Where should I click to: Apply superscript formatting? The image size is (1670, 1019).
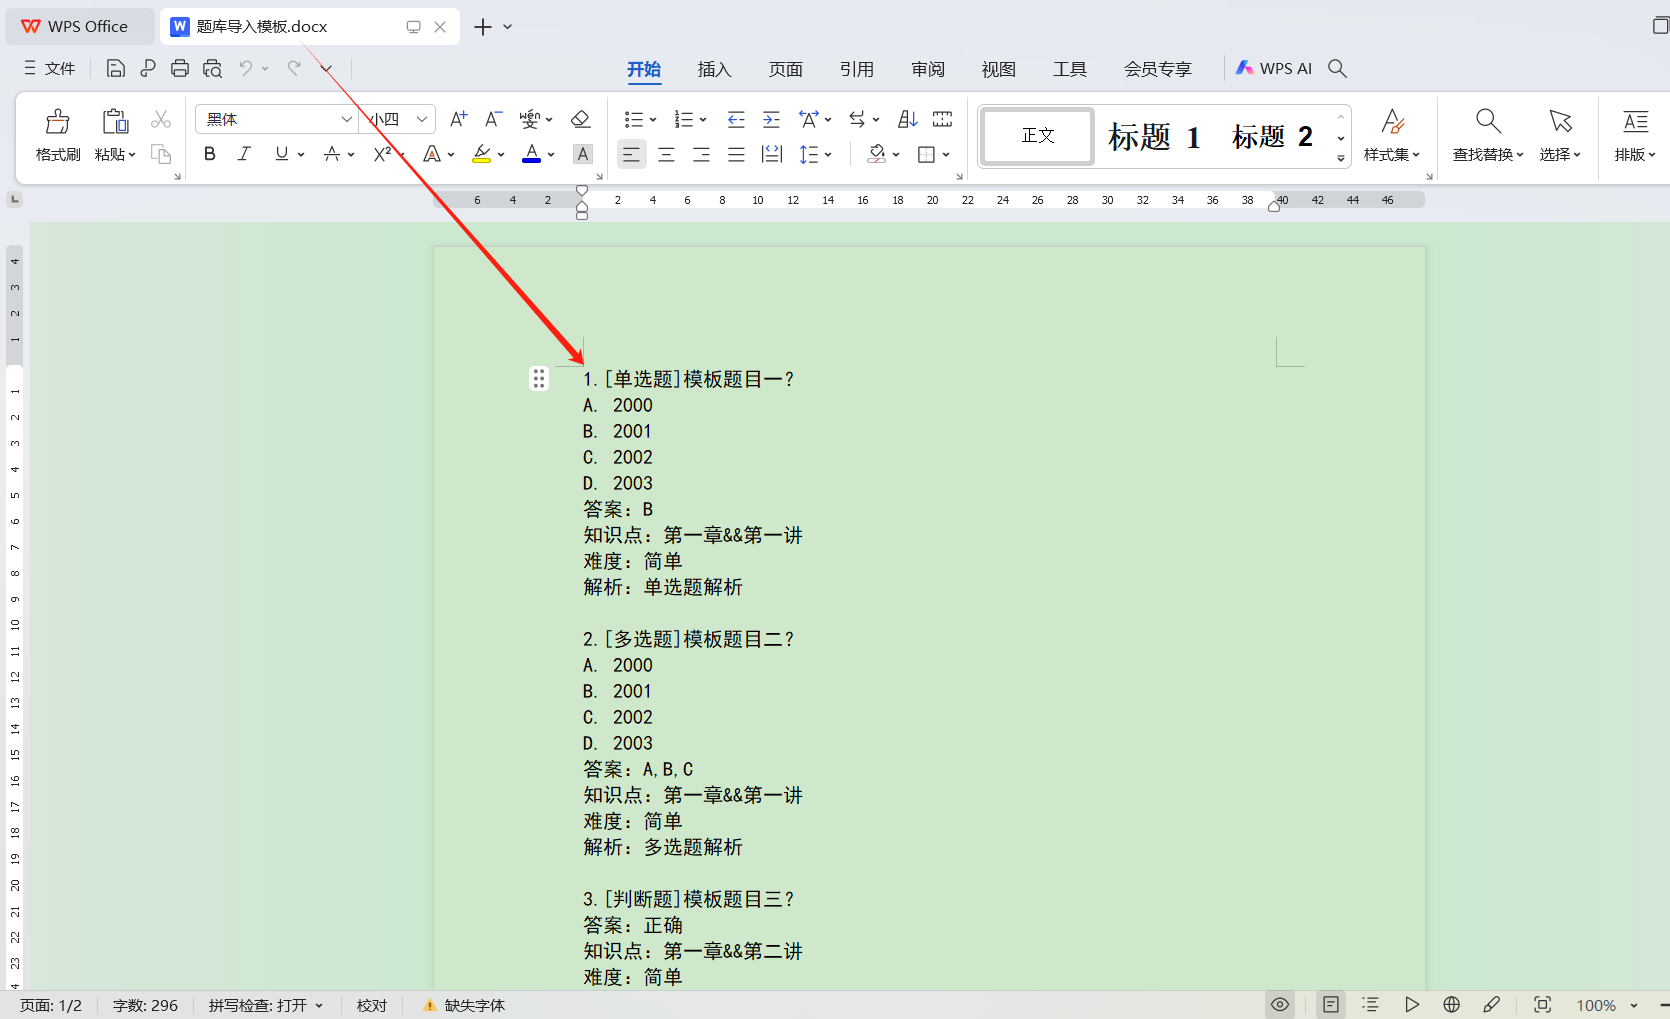coord(380,153)
